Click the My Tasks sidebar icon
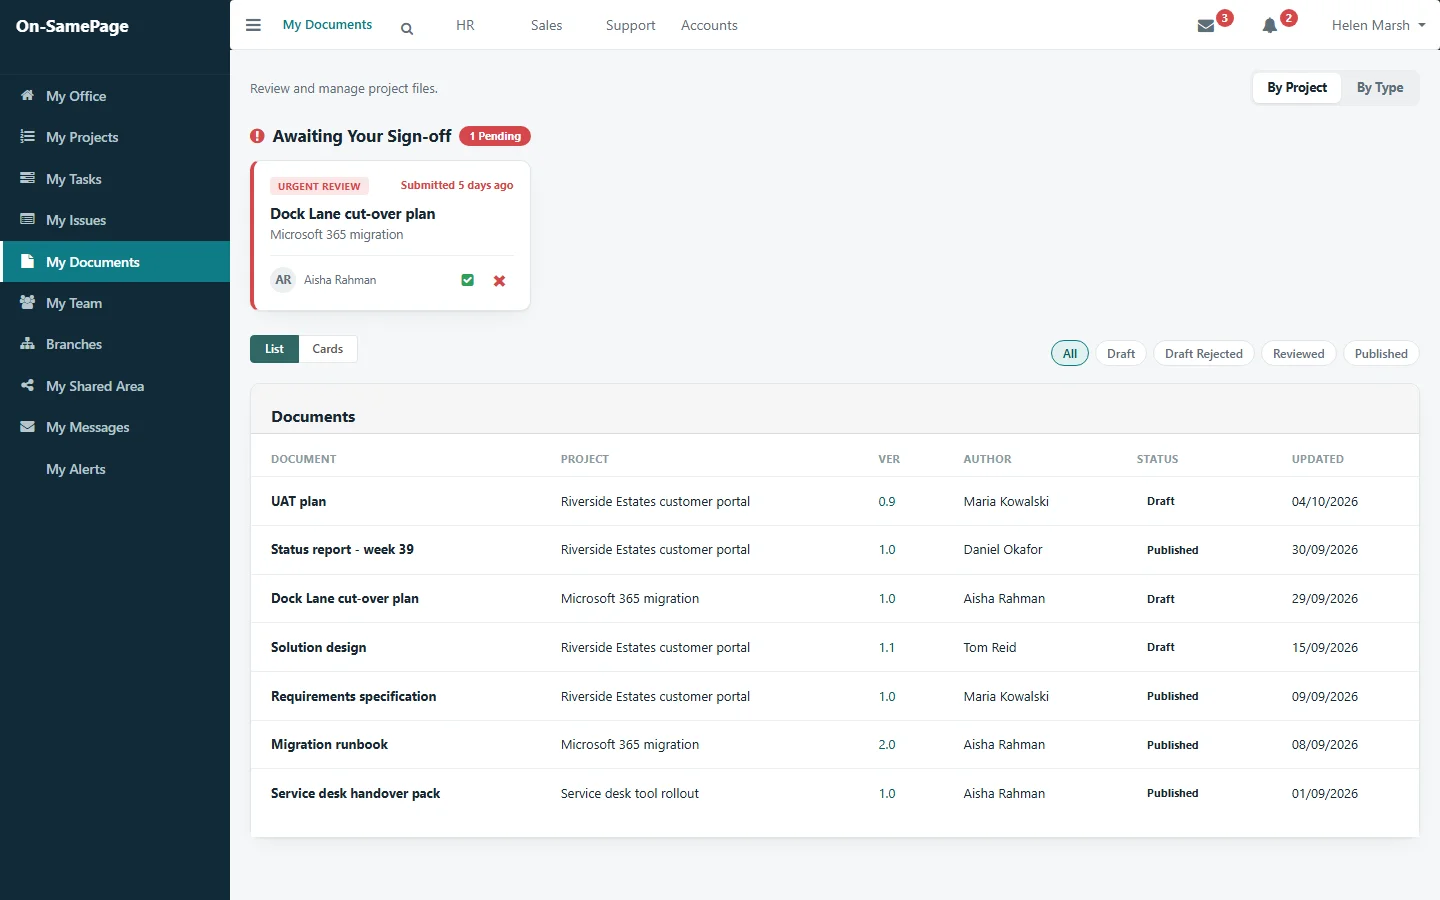 pos(27,178)
